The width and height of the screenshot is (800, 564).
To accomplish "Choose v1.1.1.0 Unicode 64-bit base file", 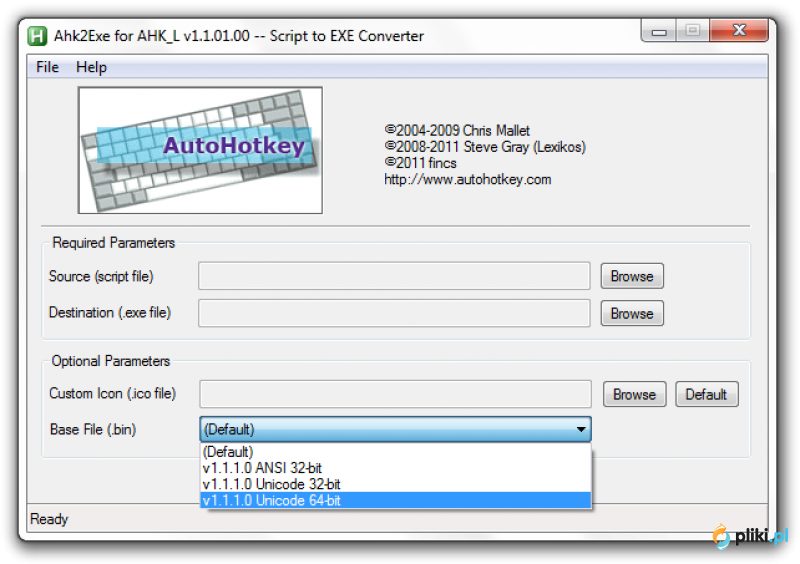I will coord(396,501).
